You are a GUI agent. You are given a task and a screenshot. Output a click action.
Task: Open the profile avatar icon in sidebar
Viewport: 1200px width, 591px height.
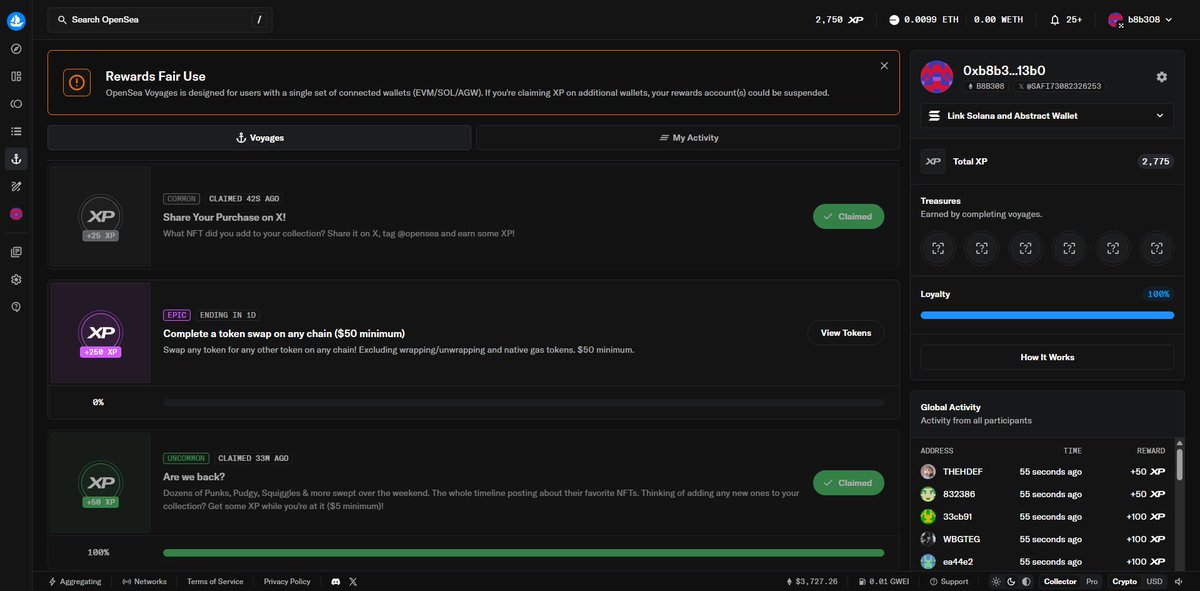click(16, 213)
